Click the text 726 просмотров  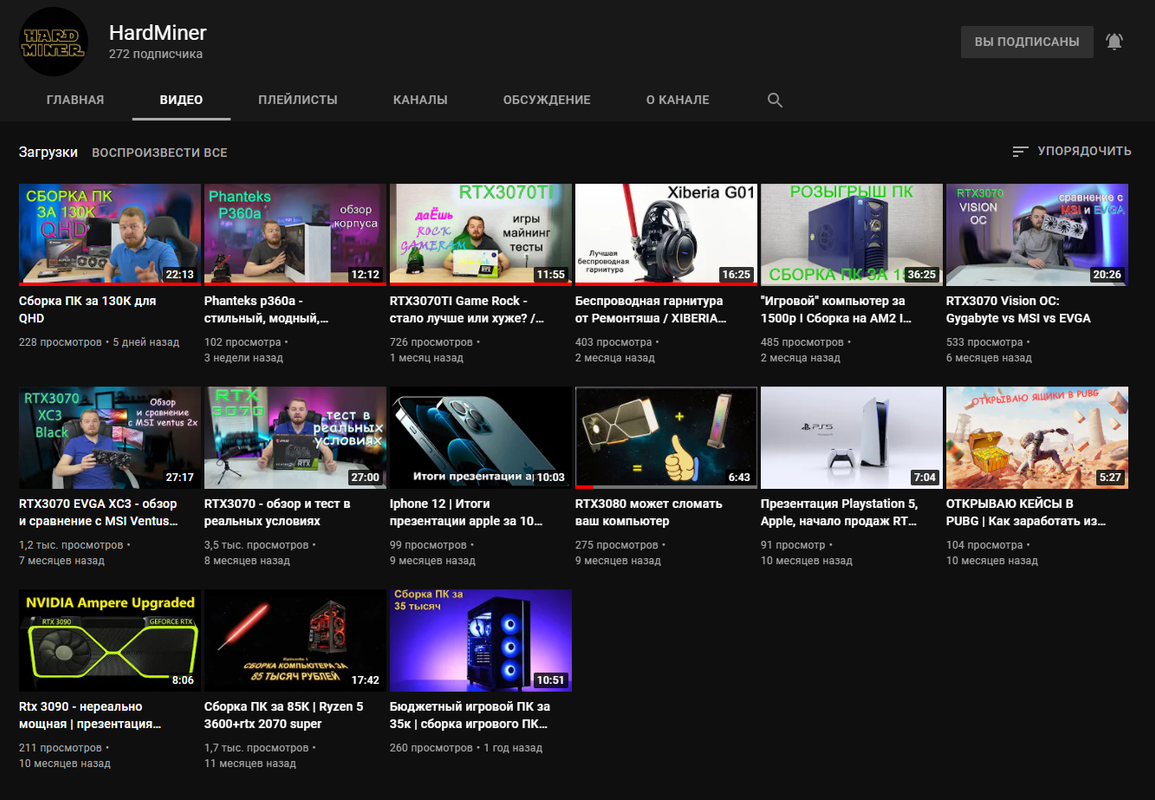pos(431,343)
